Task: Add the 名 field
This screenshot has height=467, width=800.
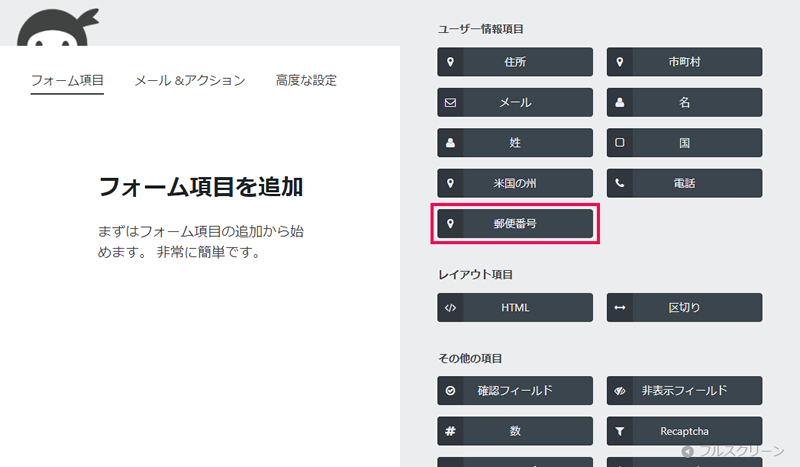Action: [x=684, y=103]
